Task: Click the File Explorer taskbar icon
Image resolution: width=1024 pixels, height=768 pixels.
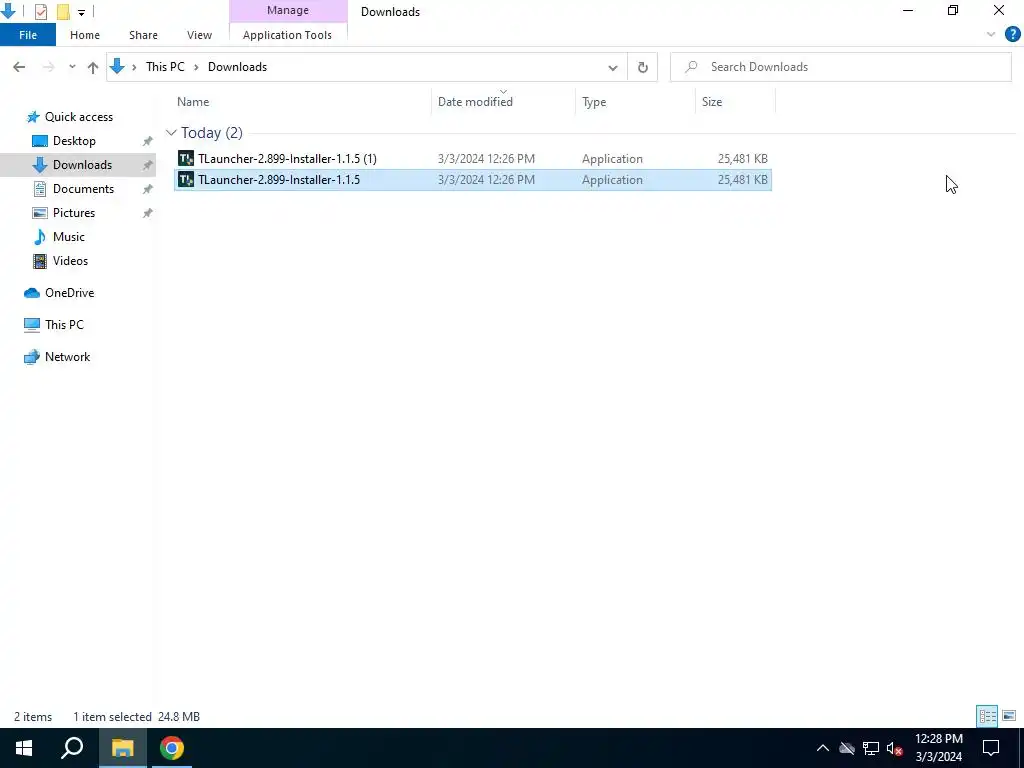Action: [122, 748]
